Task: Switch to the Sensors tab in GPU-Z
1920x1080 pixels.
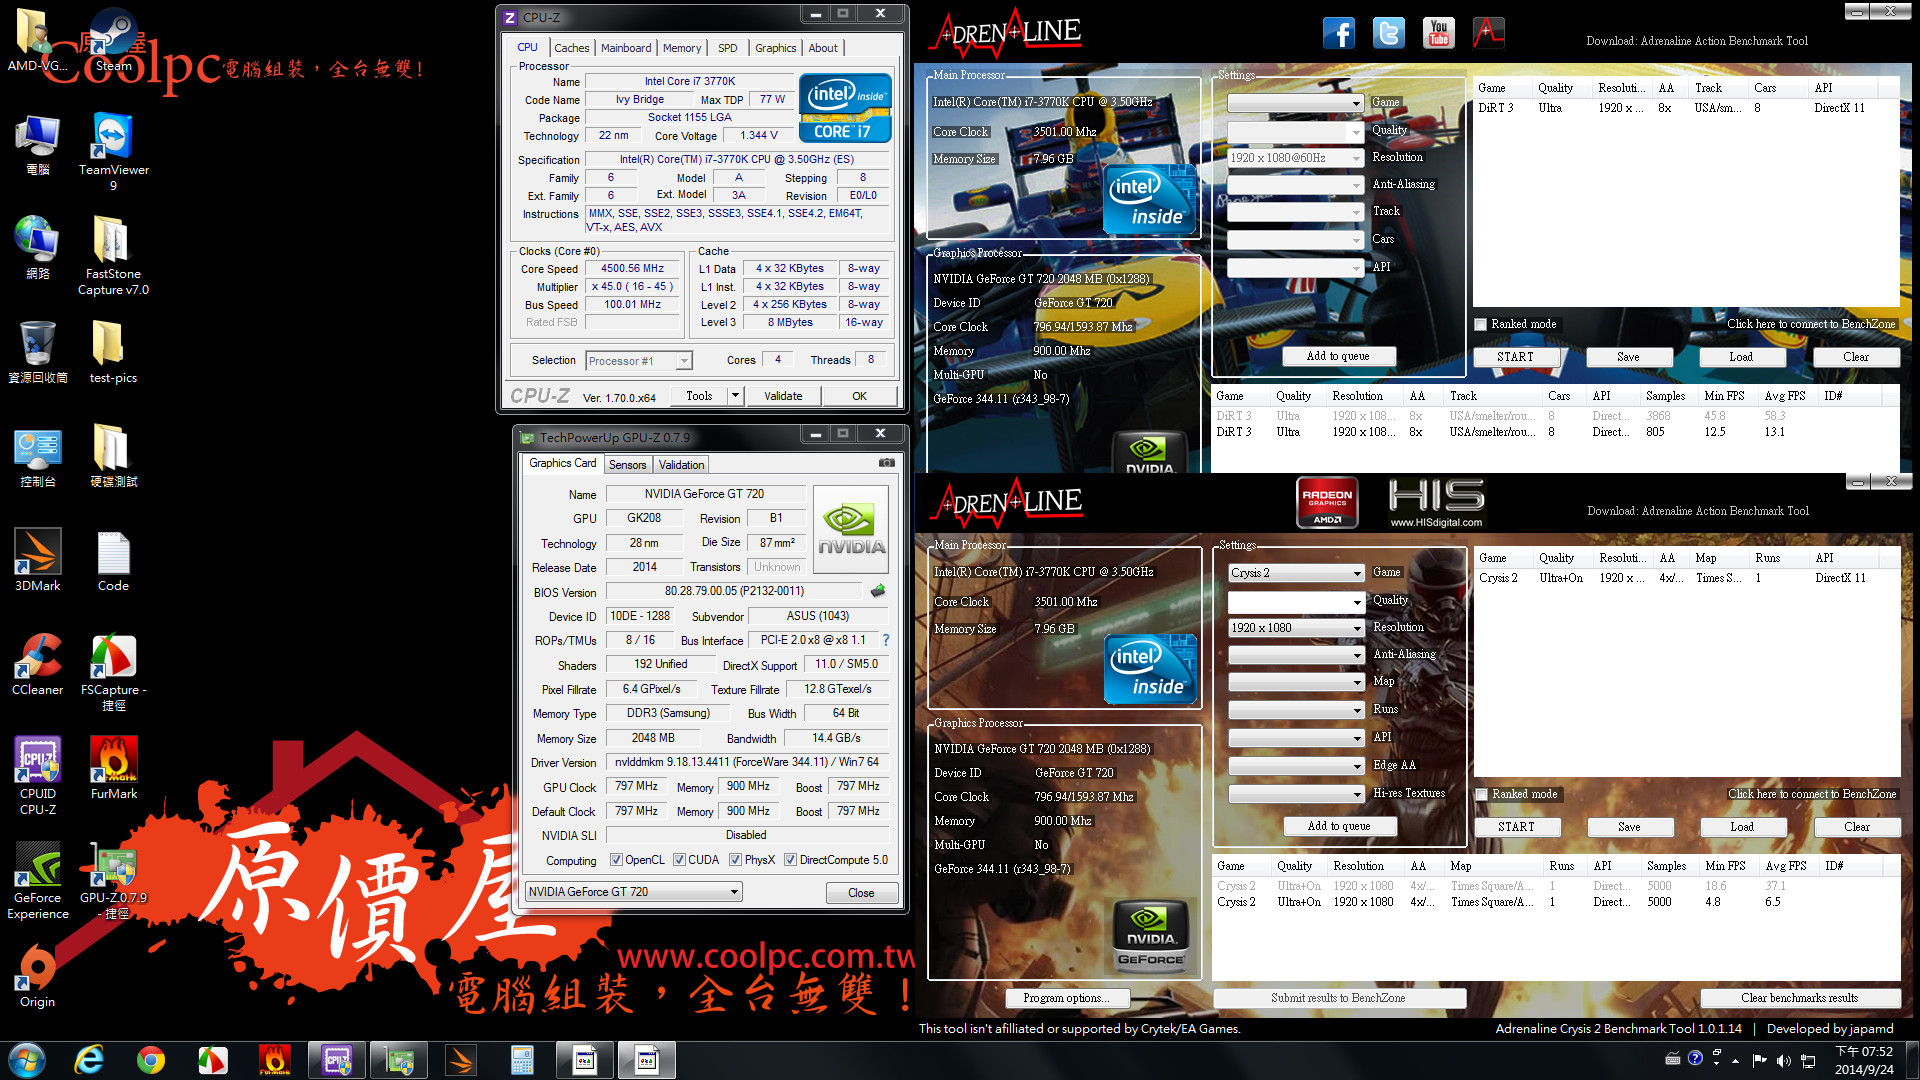Action: (x=627, y=465)
